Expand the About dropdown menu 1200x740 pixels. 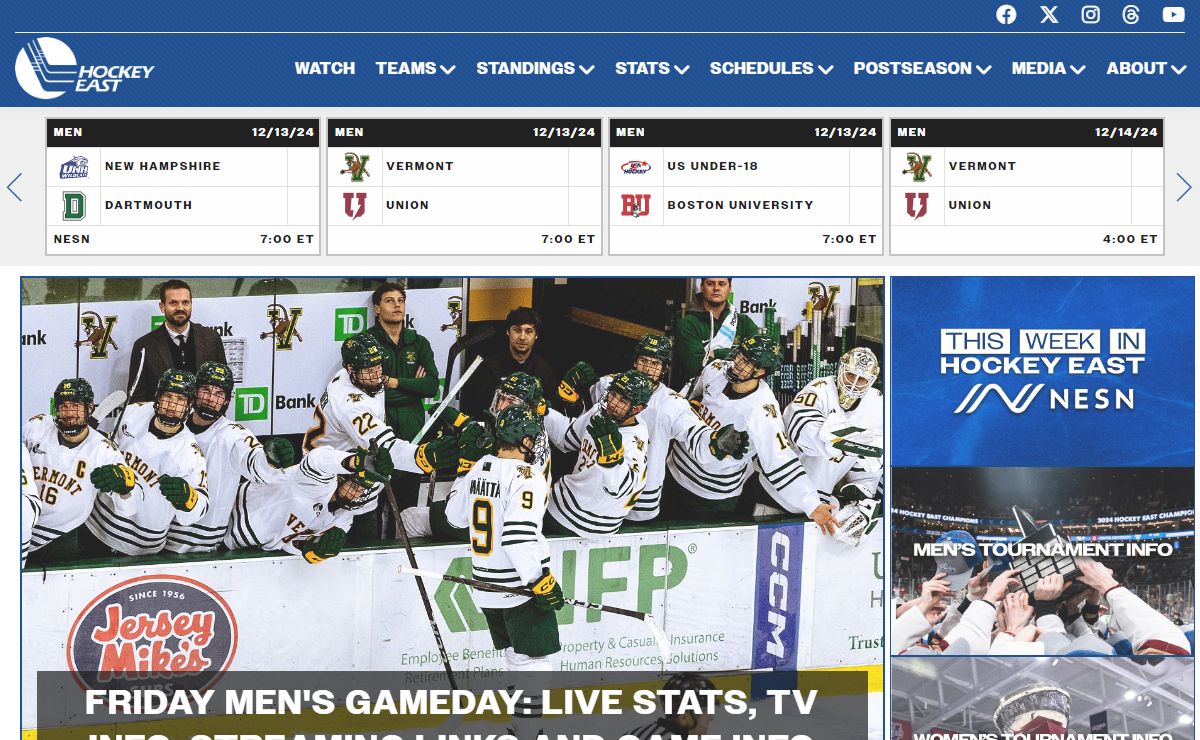[1146, 68]
